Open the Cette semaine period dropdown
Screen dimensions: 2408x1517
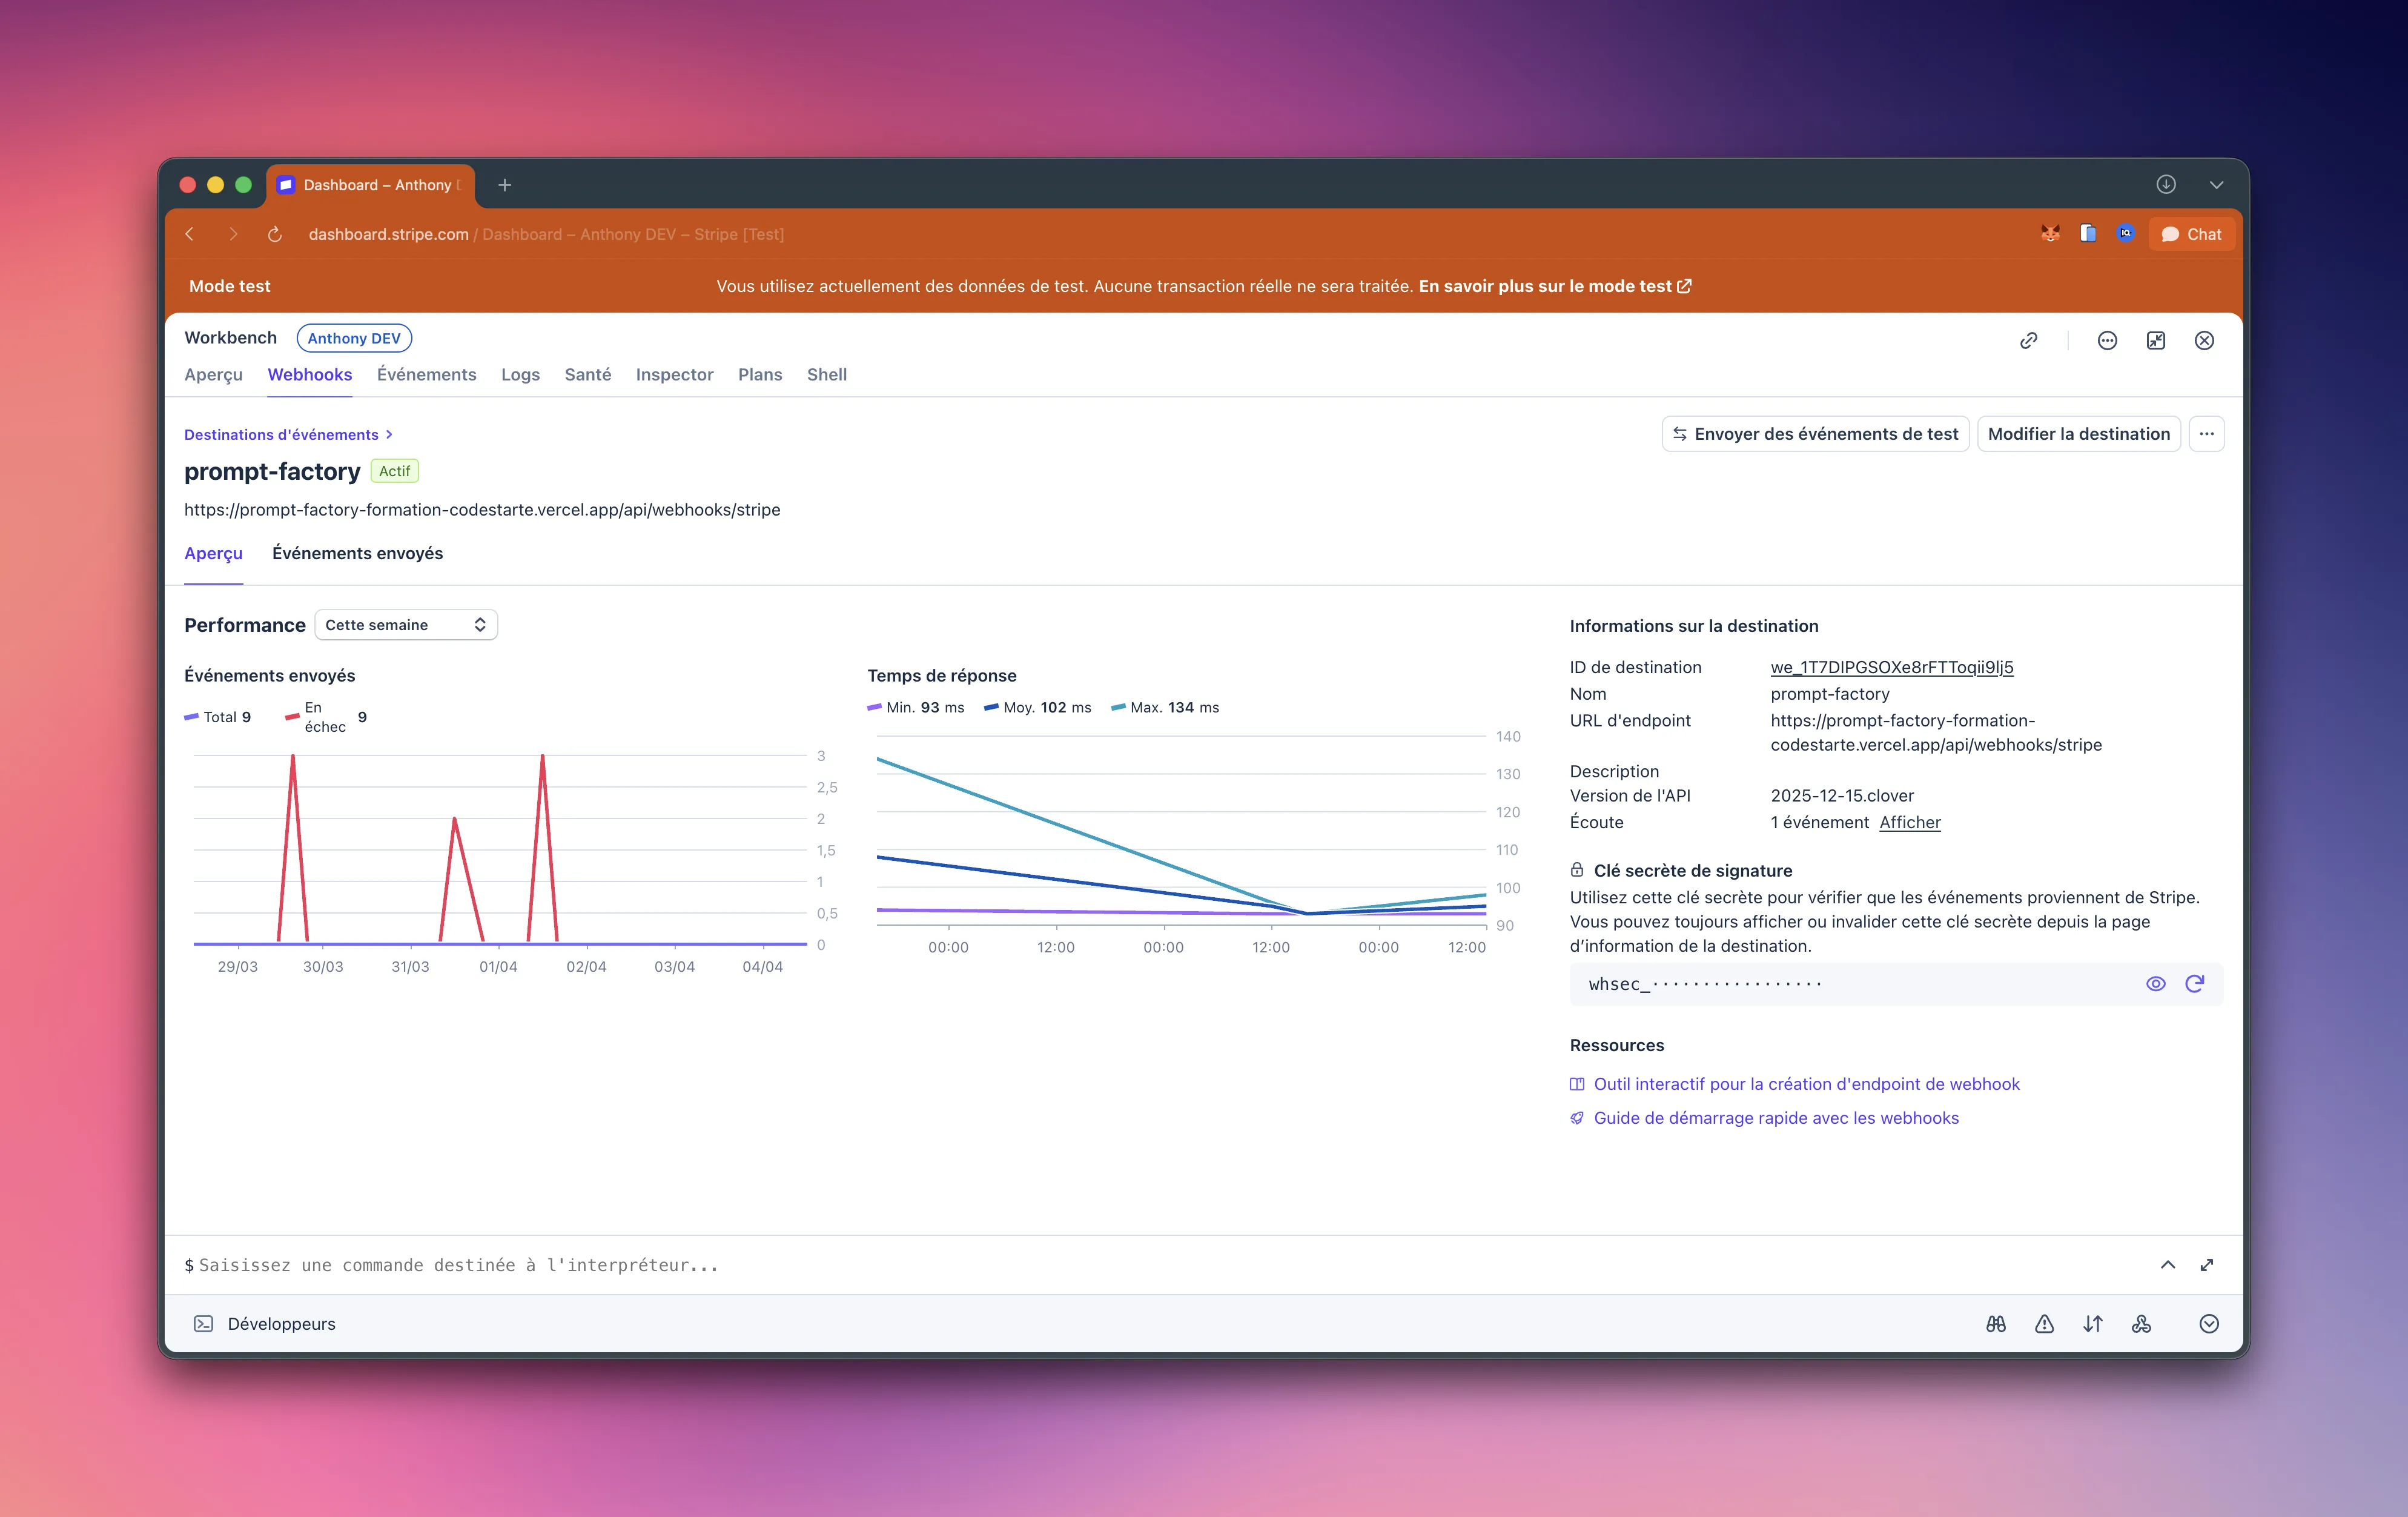point(405,625)
